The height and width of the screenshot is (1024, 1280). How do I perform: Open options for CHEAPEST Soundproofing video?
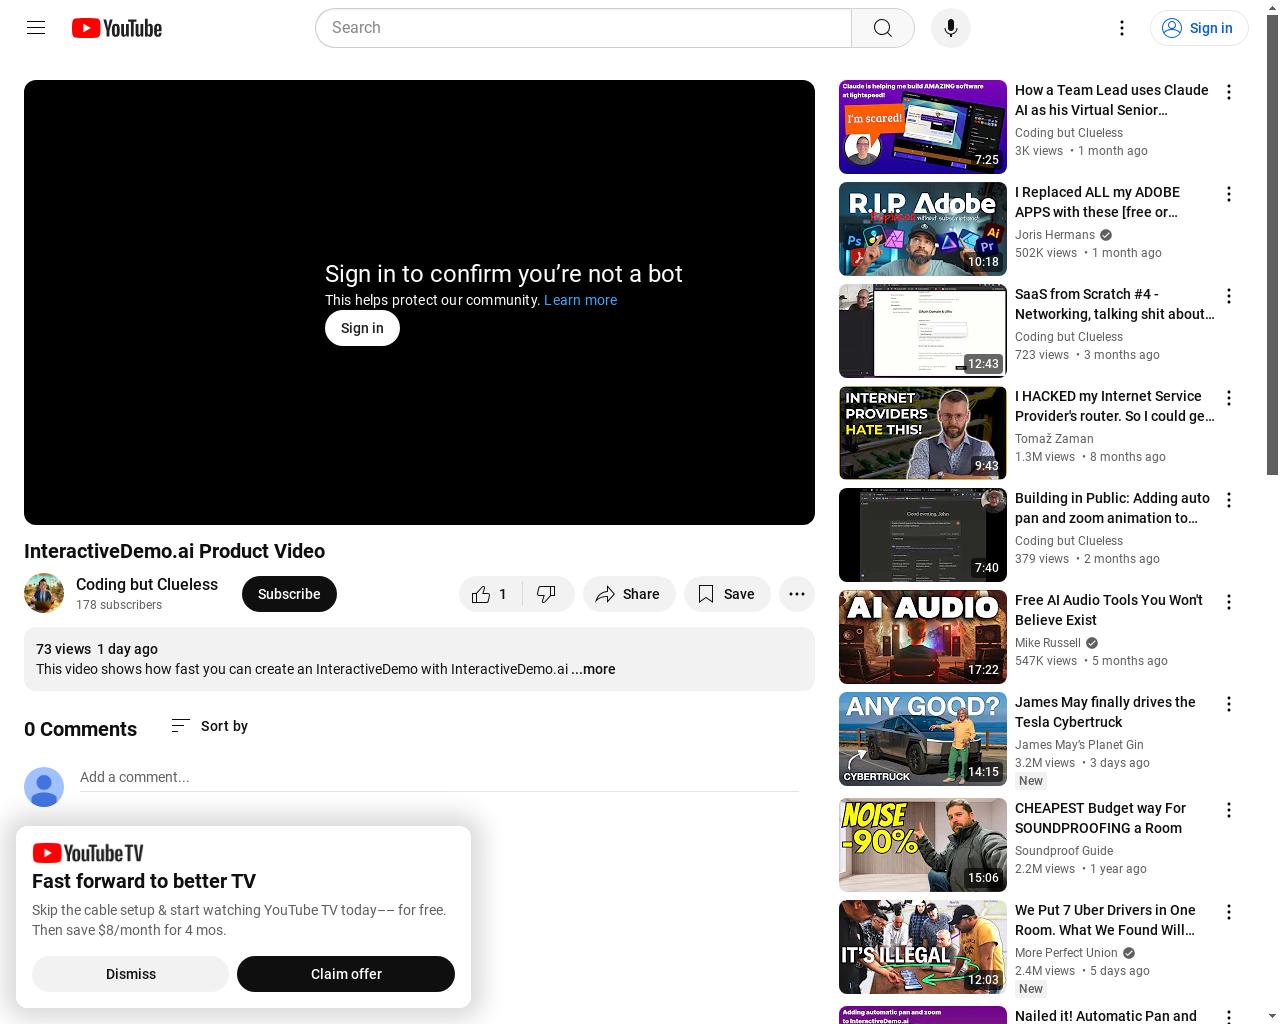coord(1229,810)
